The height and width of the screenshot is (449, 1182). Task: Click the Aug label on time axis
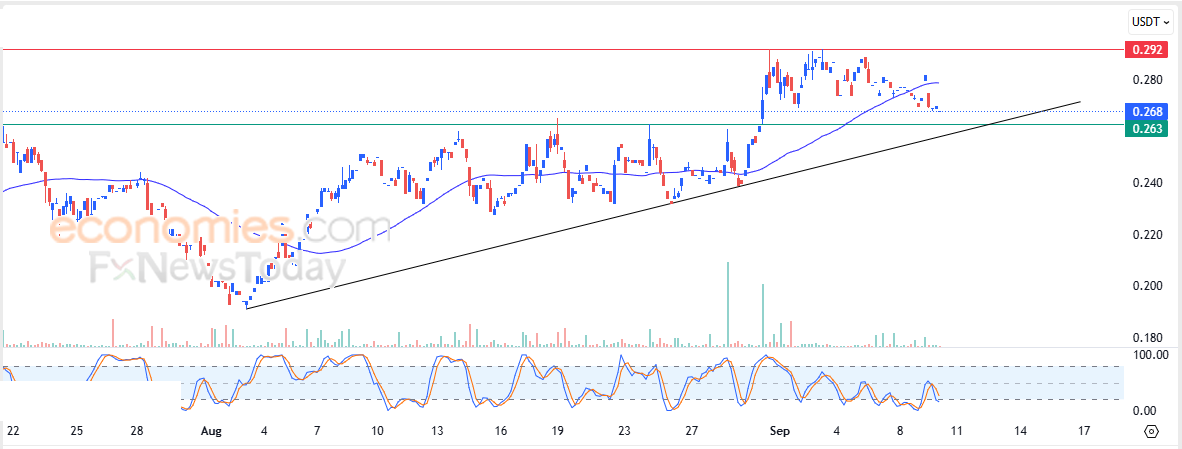(212, 432)
